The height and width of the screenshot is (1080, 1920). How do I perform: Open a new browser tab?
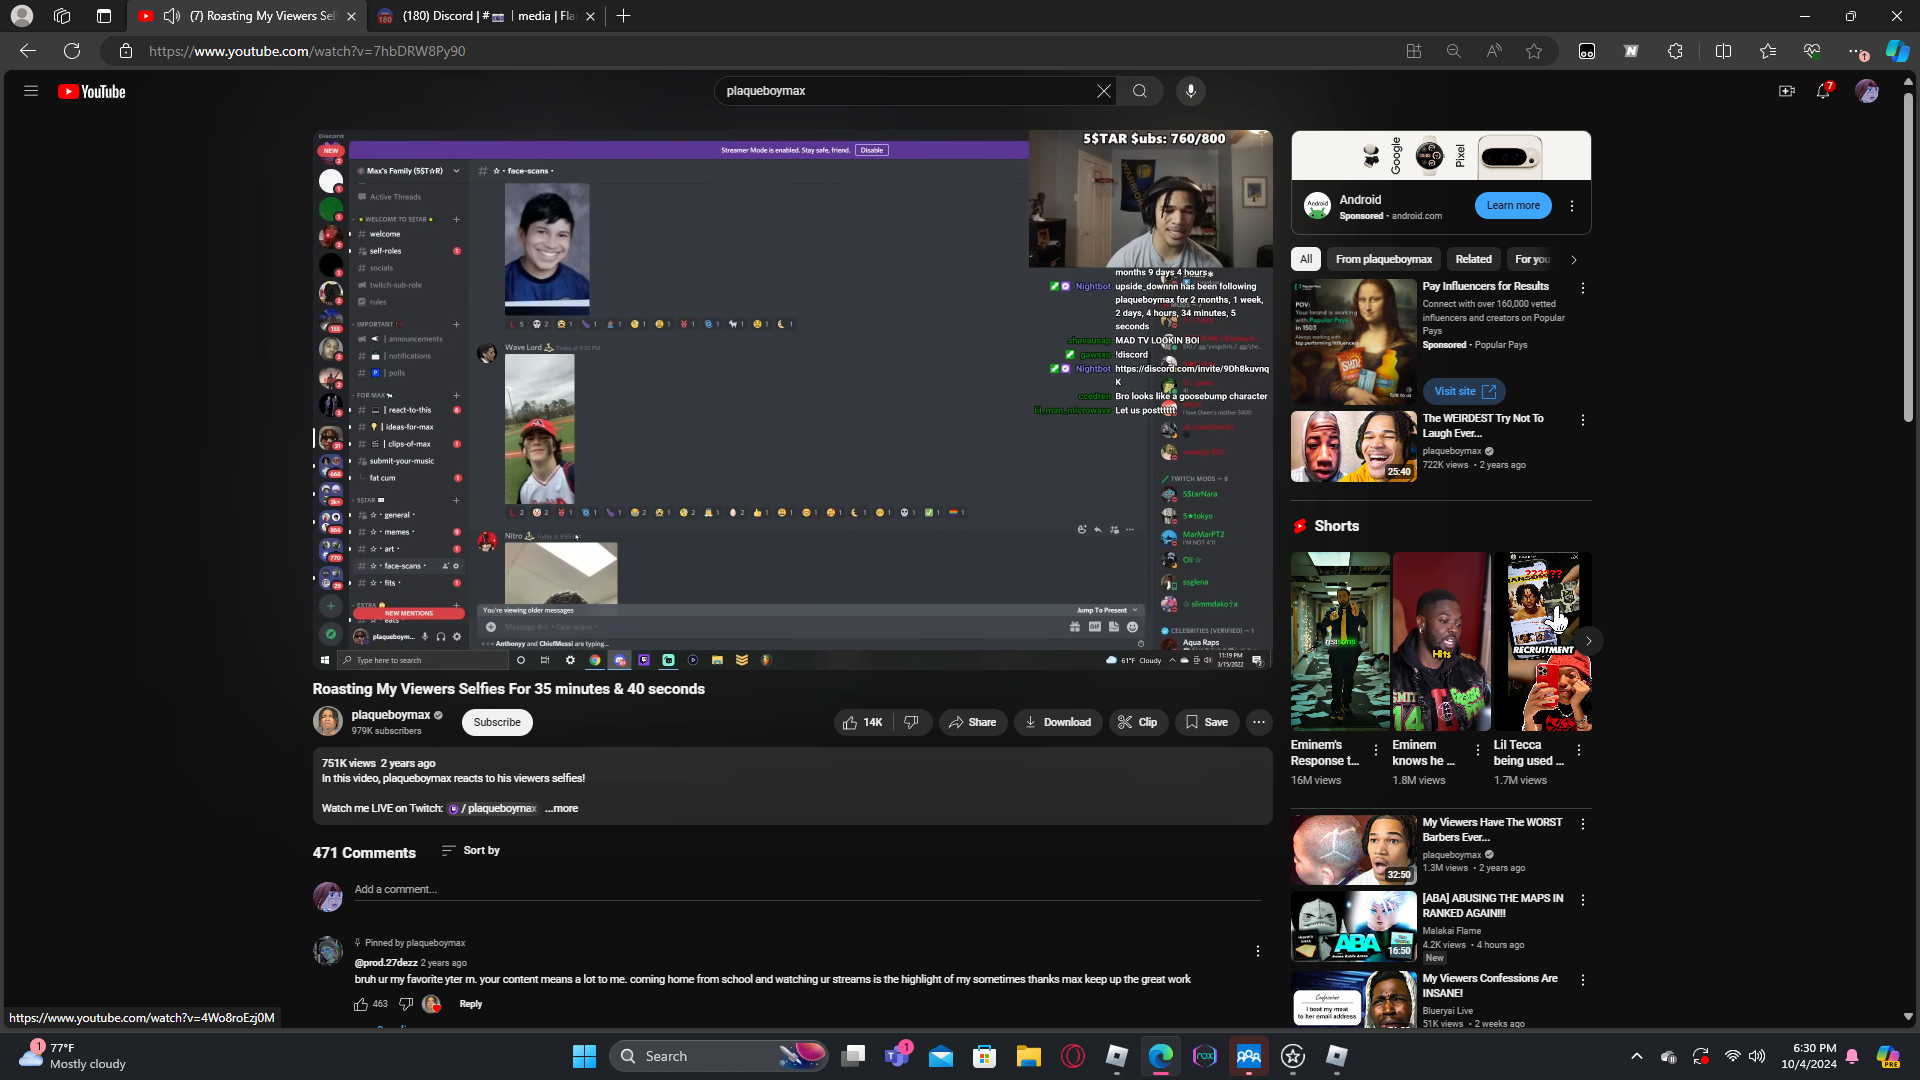tap(623, 16)
